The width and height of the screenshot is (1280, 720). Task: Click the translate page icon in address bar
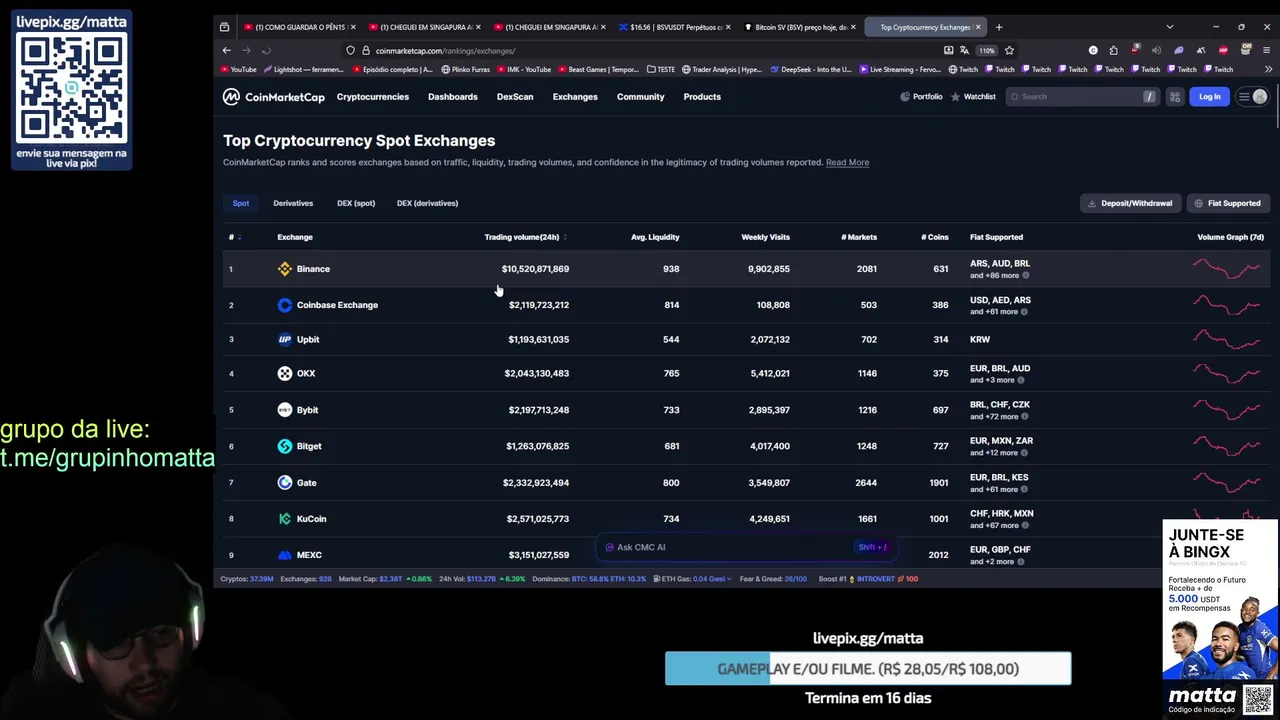tap(964, 50)
